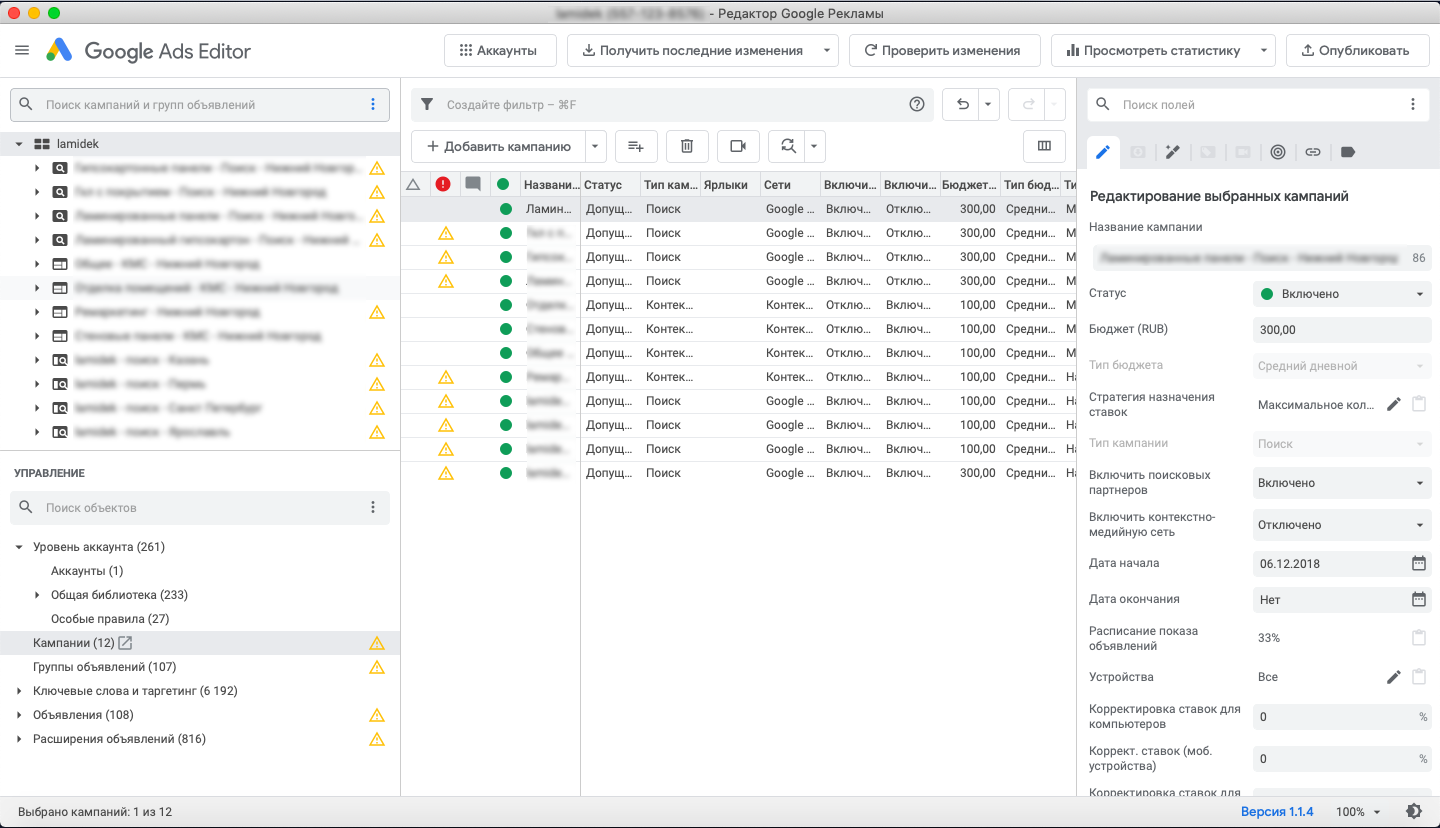Image resolution: width=1440 pixels, height=828 pixels.
Task: Open the Статус dropdown set to Включено
Action: (x=1341, y=294)
